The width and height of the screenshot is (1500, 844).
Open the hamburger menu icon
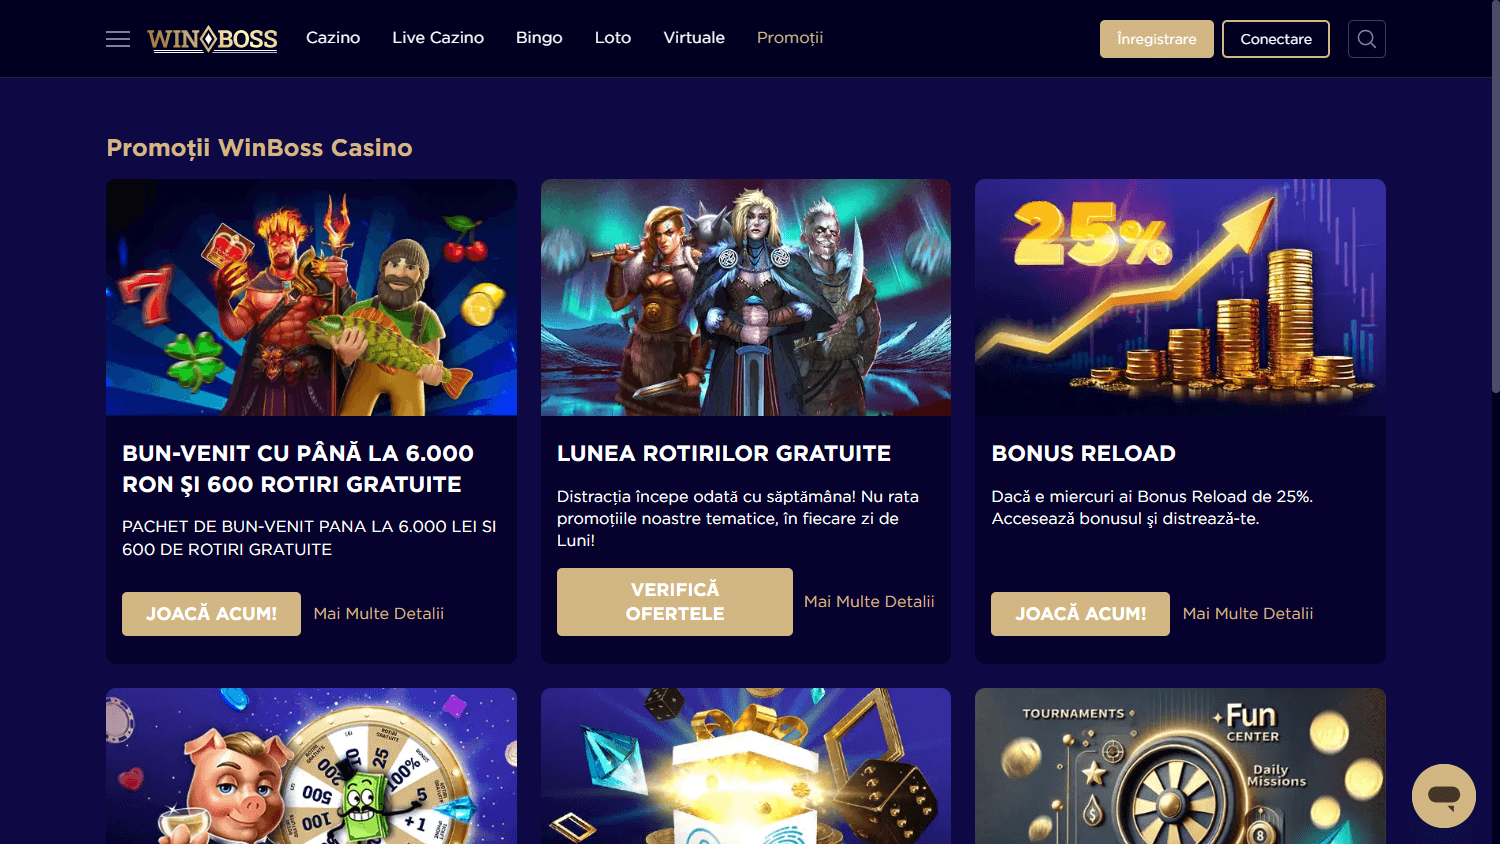tap(118, 39)
